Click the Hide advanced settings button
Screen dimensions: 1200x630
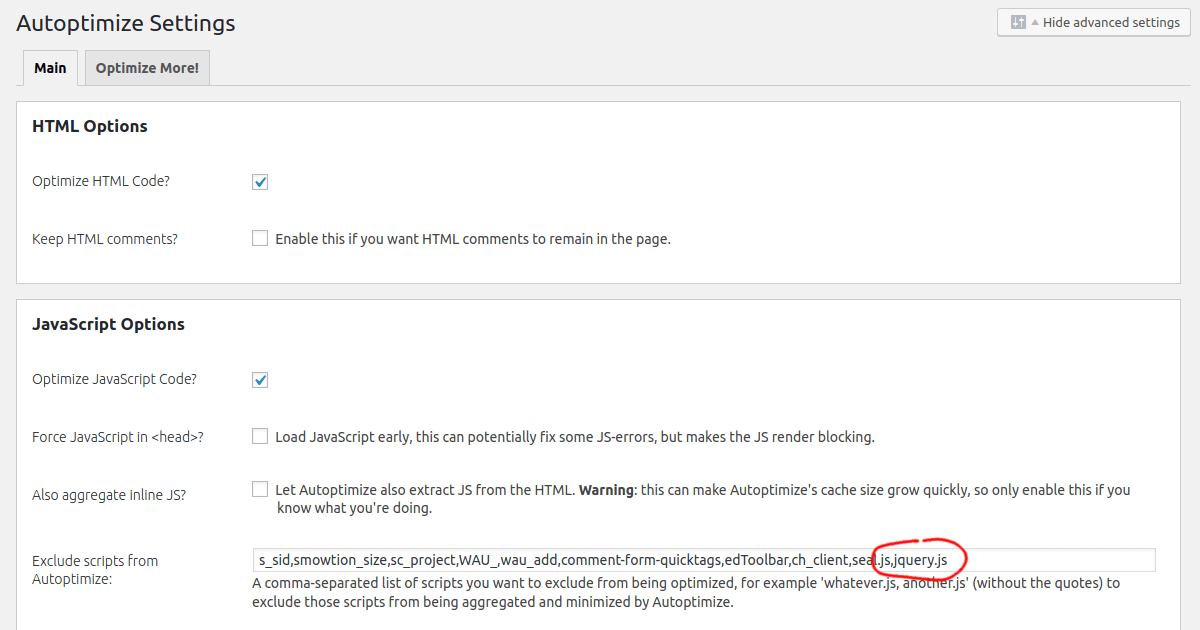click(1093, 22)
